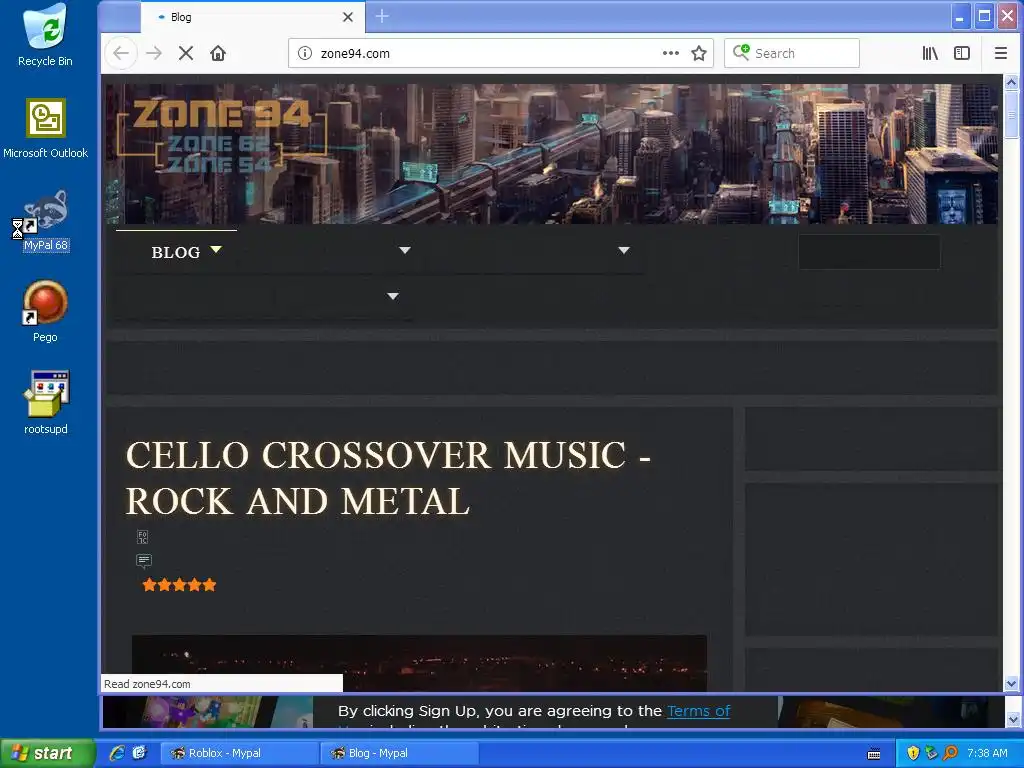Open the Terms of link in Roblox window

[698, 711]
